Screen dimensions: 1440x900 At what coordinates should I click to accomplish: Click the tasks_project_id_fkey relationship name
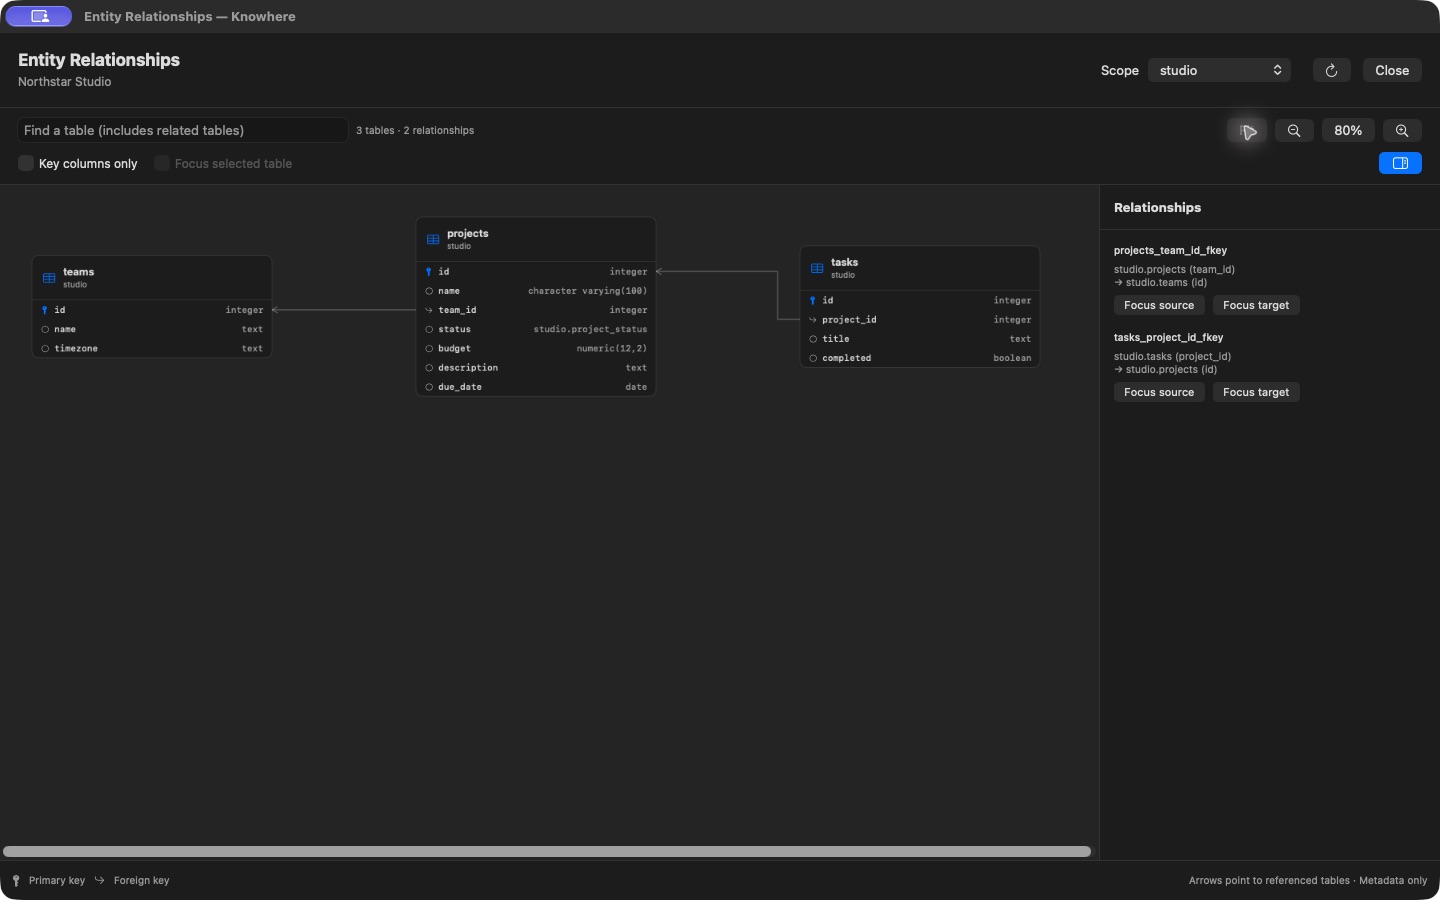pos(1168,337)
